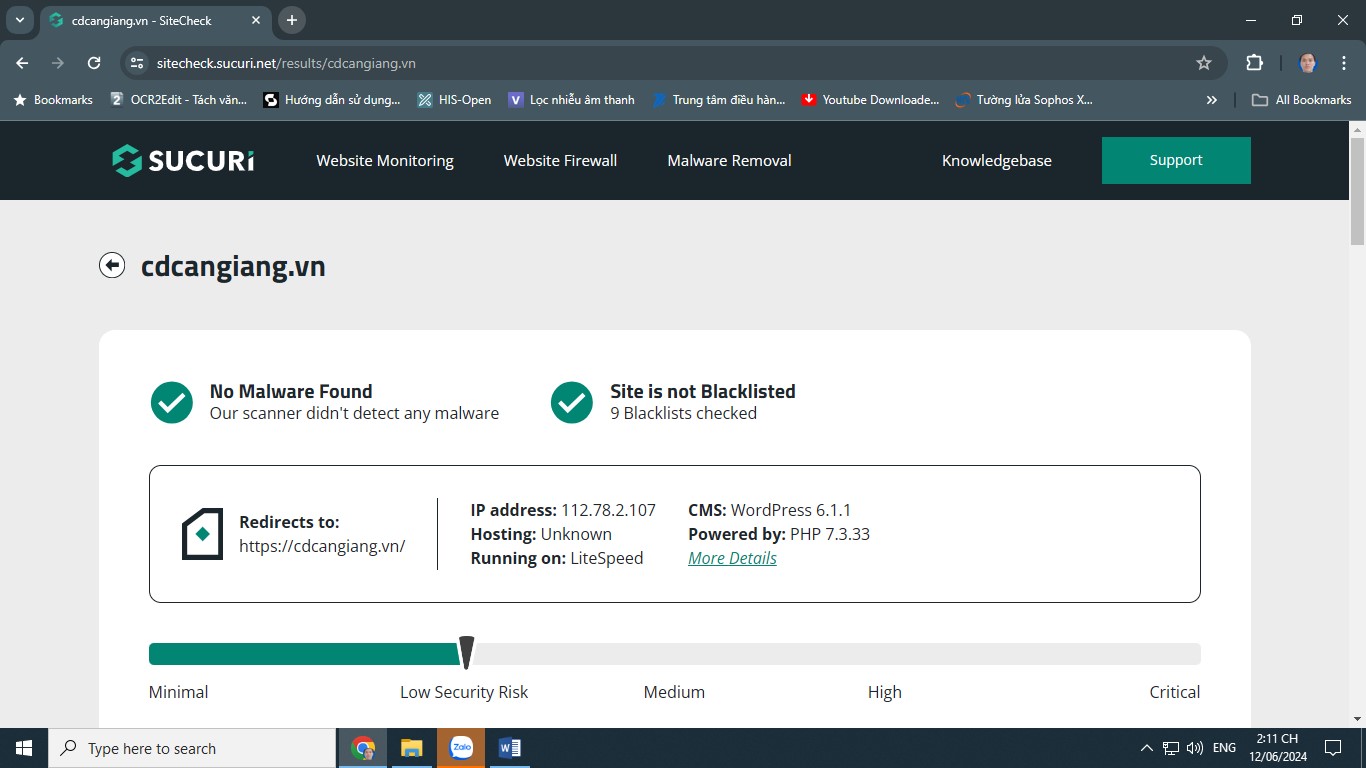Open the Website Firewall menu

point(560,160)
